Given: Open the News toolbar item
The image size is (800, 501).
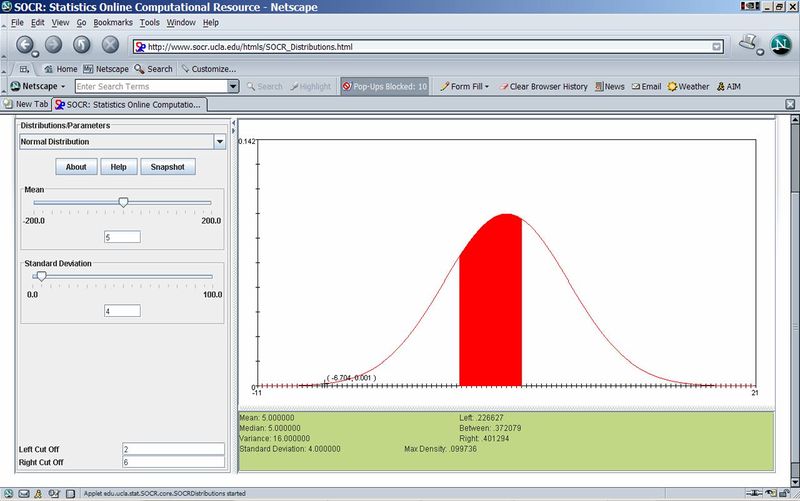Looking at the screenshot, I should pos(610,86).
